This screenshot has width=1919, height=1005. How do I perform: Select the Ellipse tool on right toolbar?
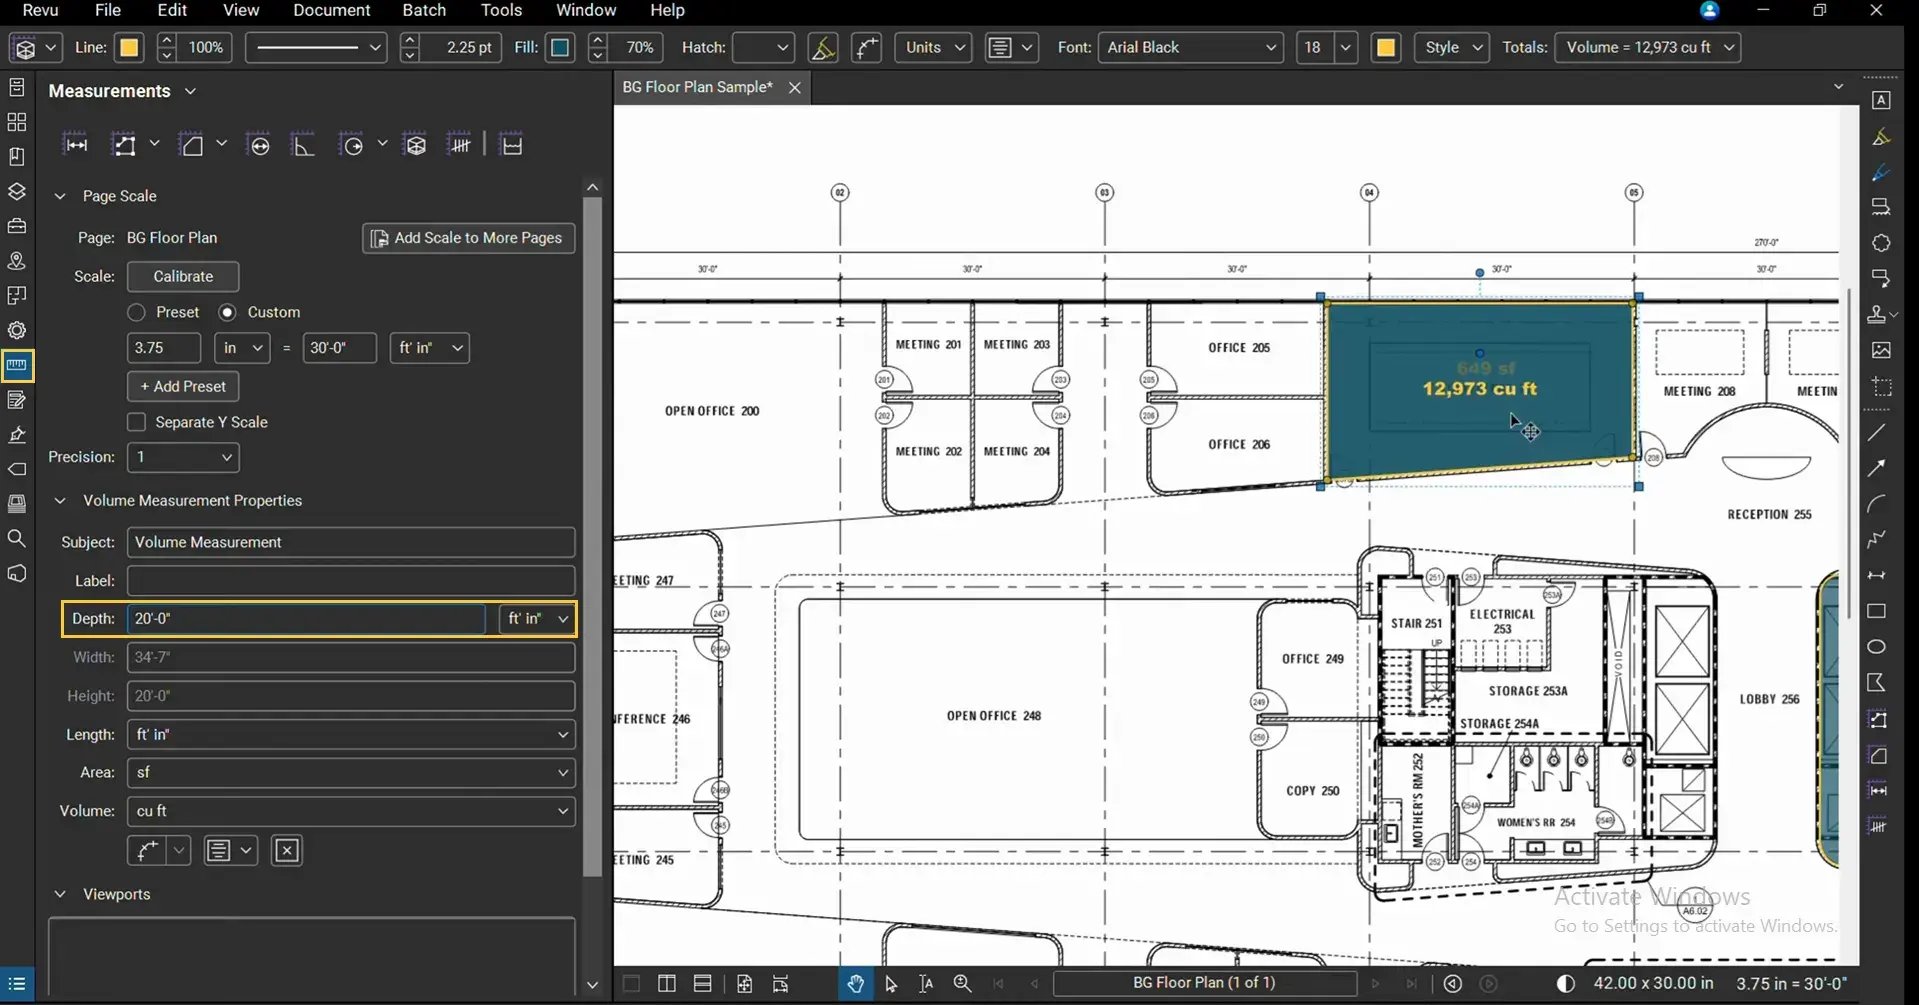(1877, 647)
